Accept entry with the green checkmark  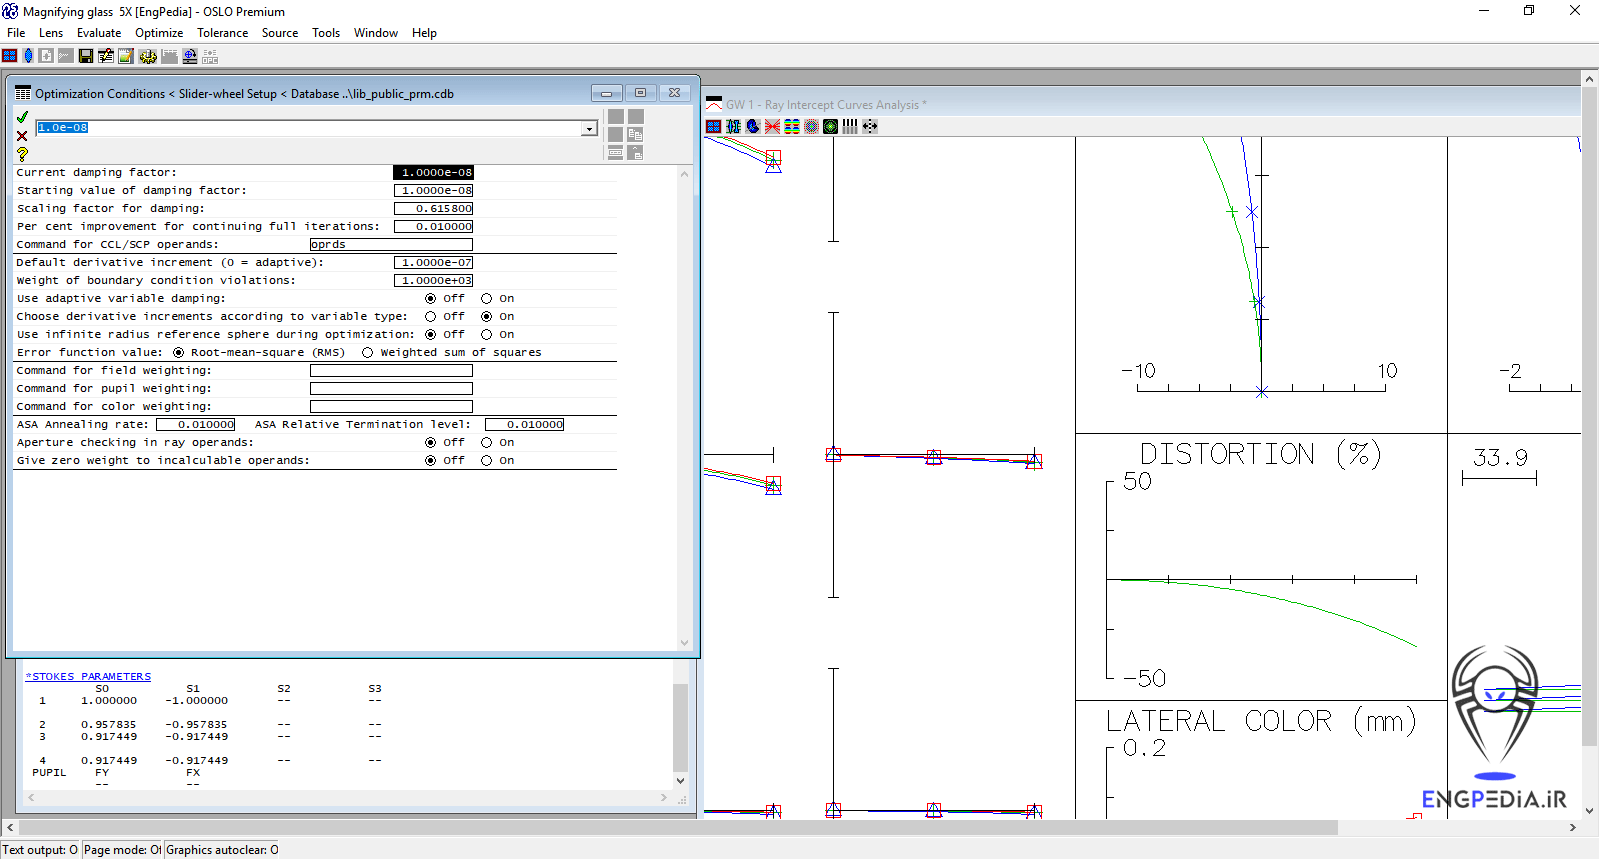(22, 117)
